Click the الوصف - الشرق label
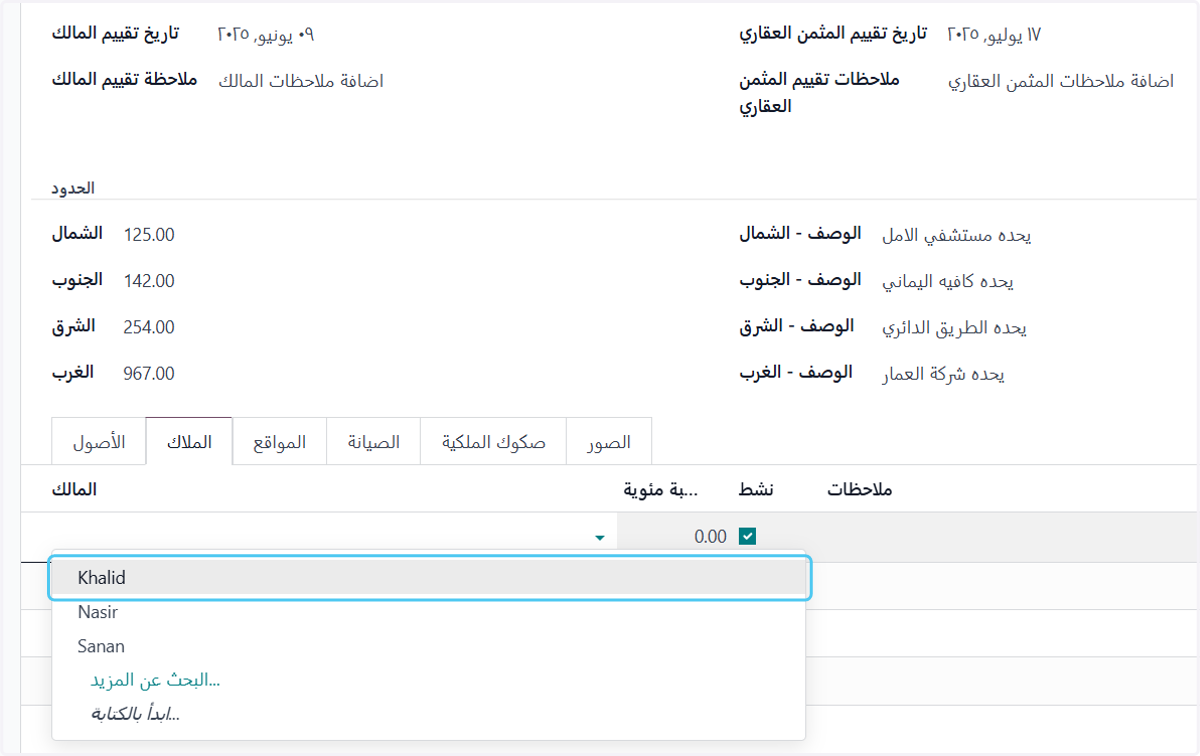This screenshot has height=756, width=1200. coord(797,326)
